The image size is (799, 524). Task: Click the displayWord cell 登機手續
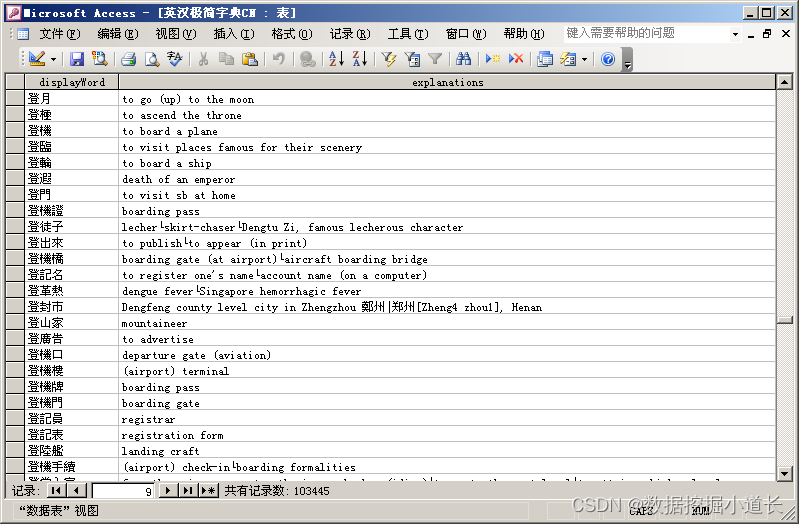(x=71, y=466)
